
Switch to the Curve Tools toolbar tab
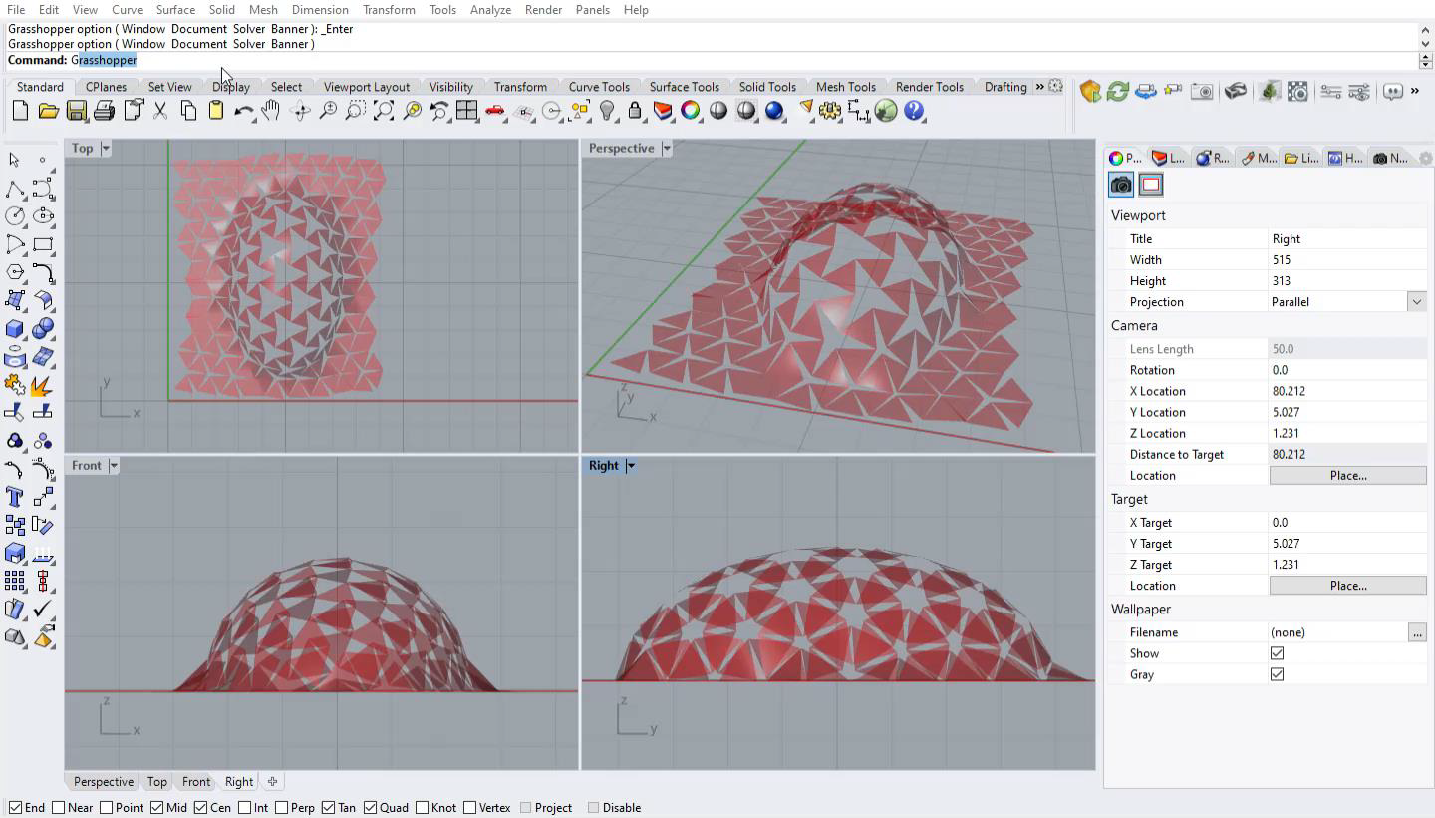point(599,87)
